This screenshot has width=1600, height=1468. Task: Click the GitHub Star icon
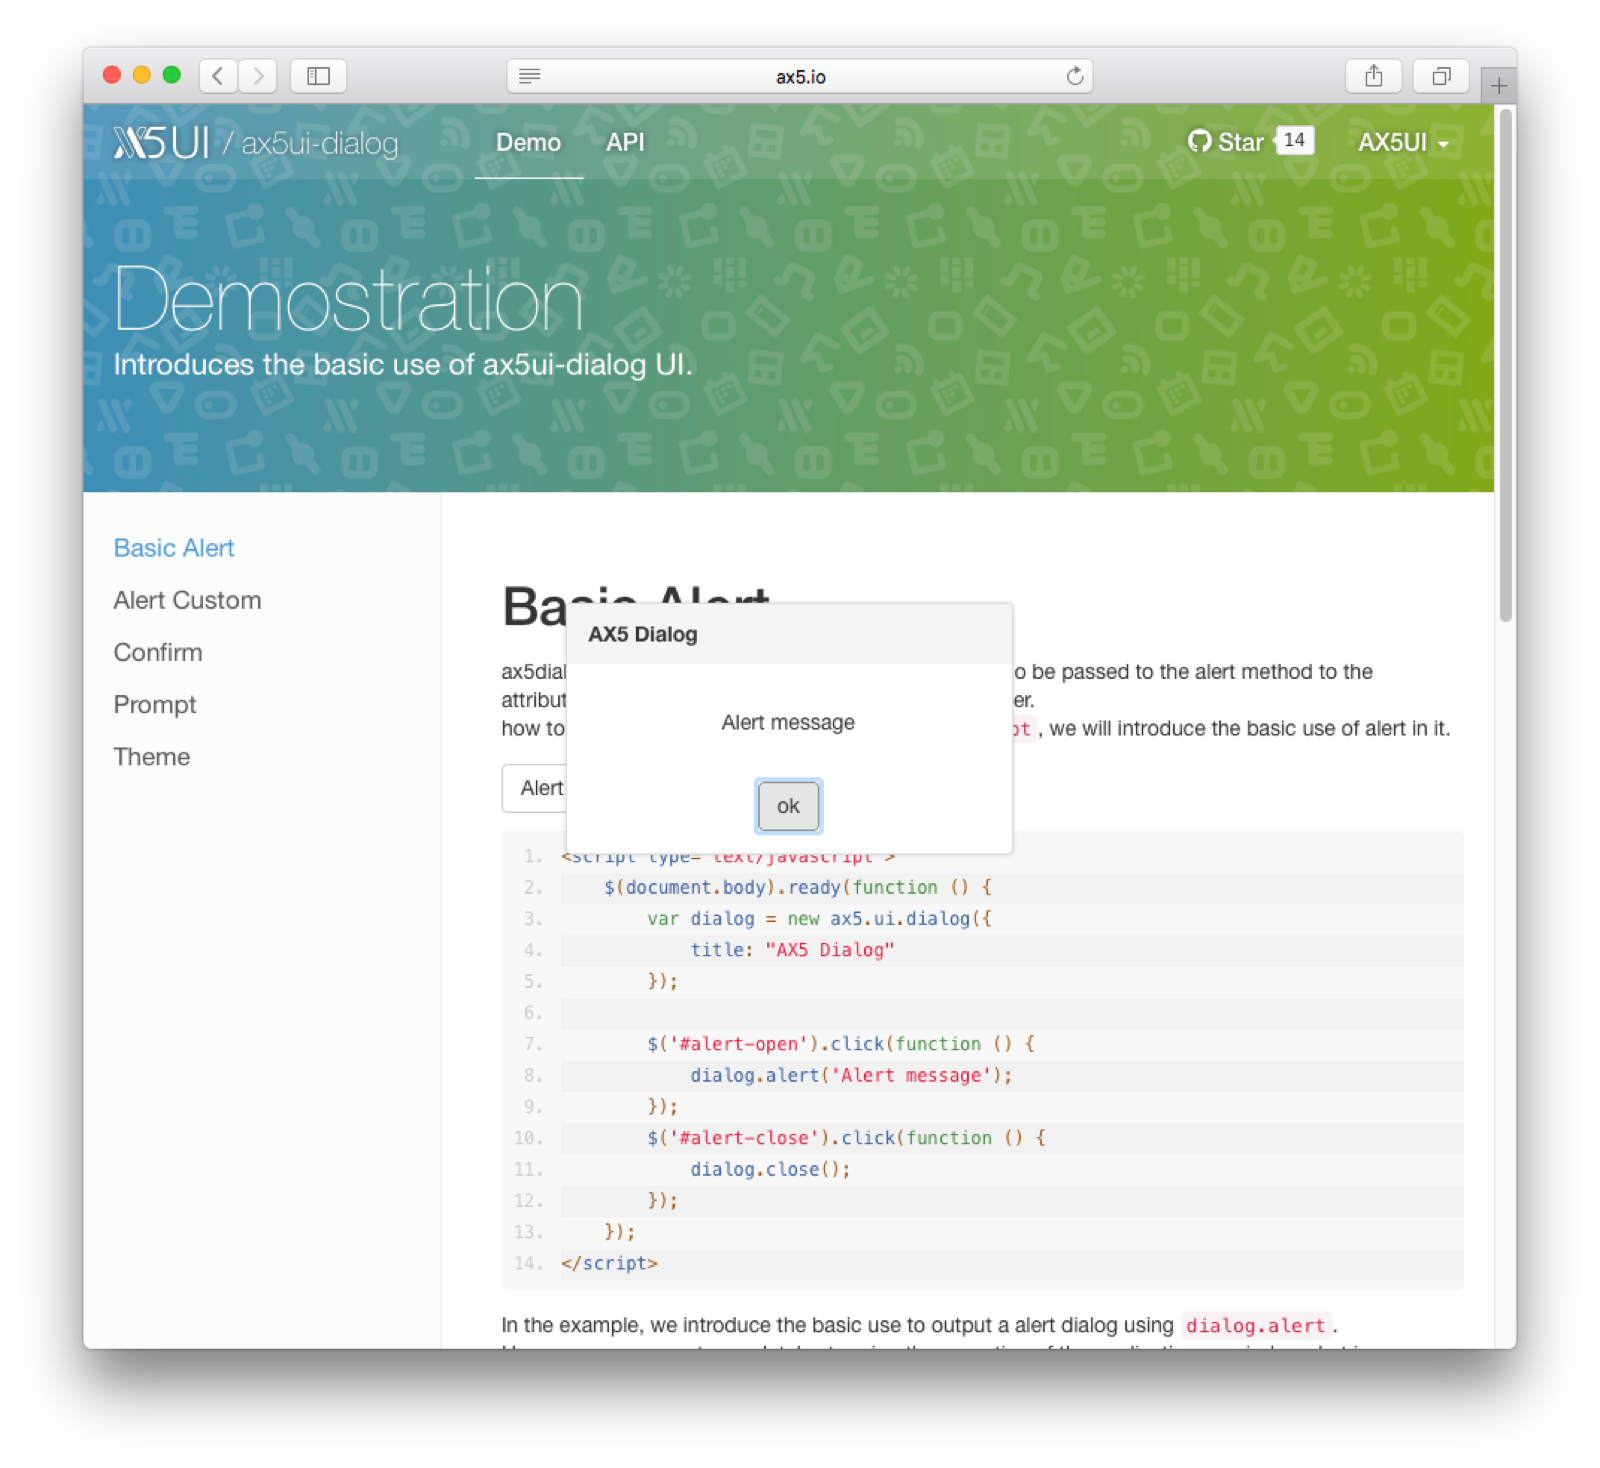pyautogui.click(x=1199, y=142)
